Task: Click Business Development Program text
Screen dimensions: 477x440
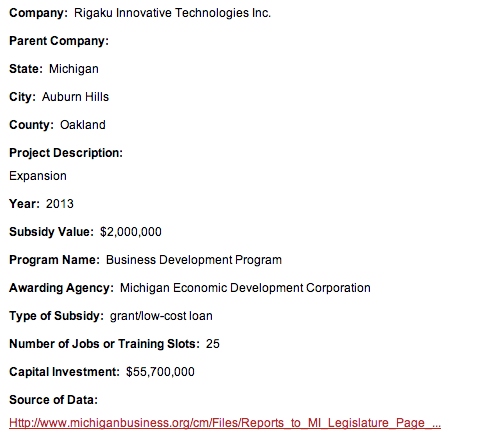Action: (x=194, y=260)
